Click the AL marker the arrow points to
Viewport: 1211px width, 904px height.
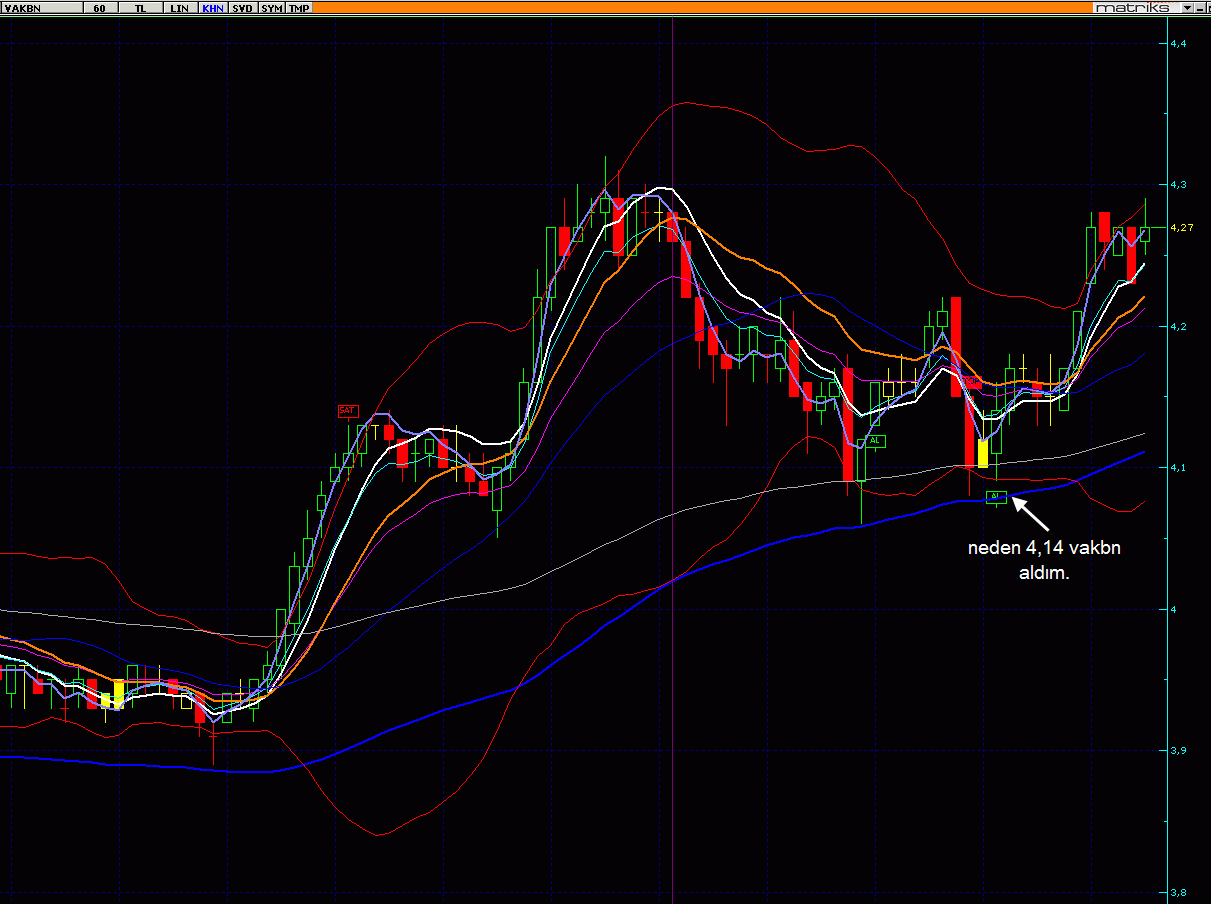coord(996,497)
